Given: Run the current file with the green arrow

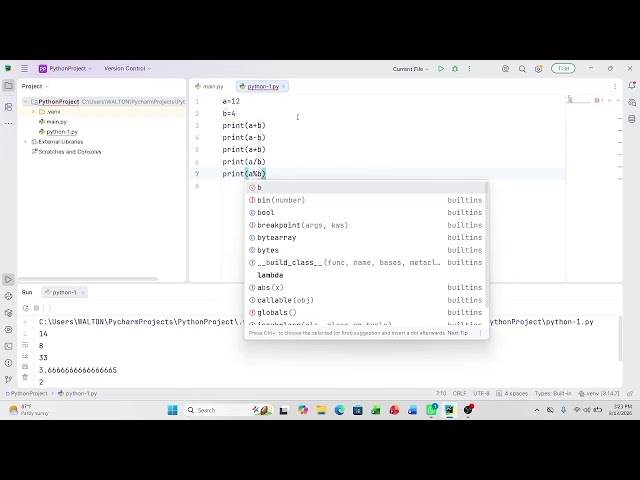Looking at the screenshot, I should (441, 69).
